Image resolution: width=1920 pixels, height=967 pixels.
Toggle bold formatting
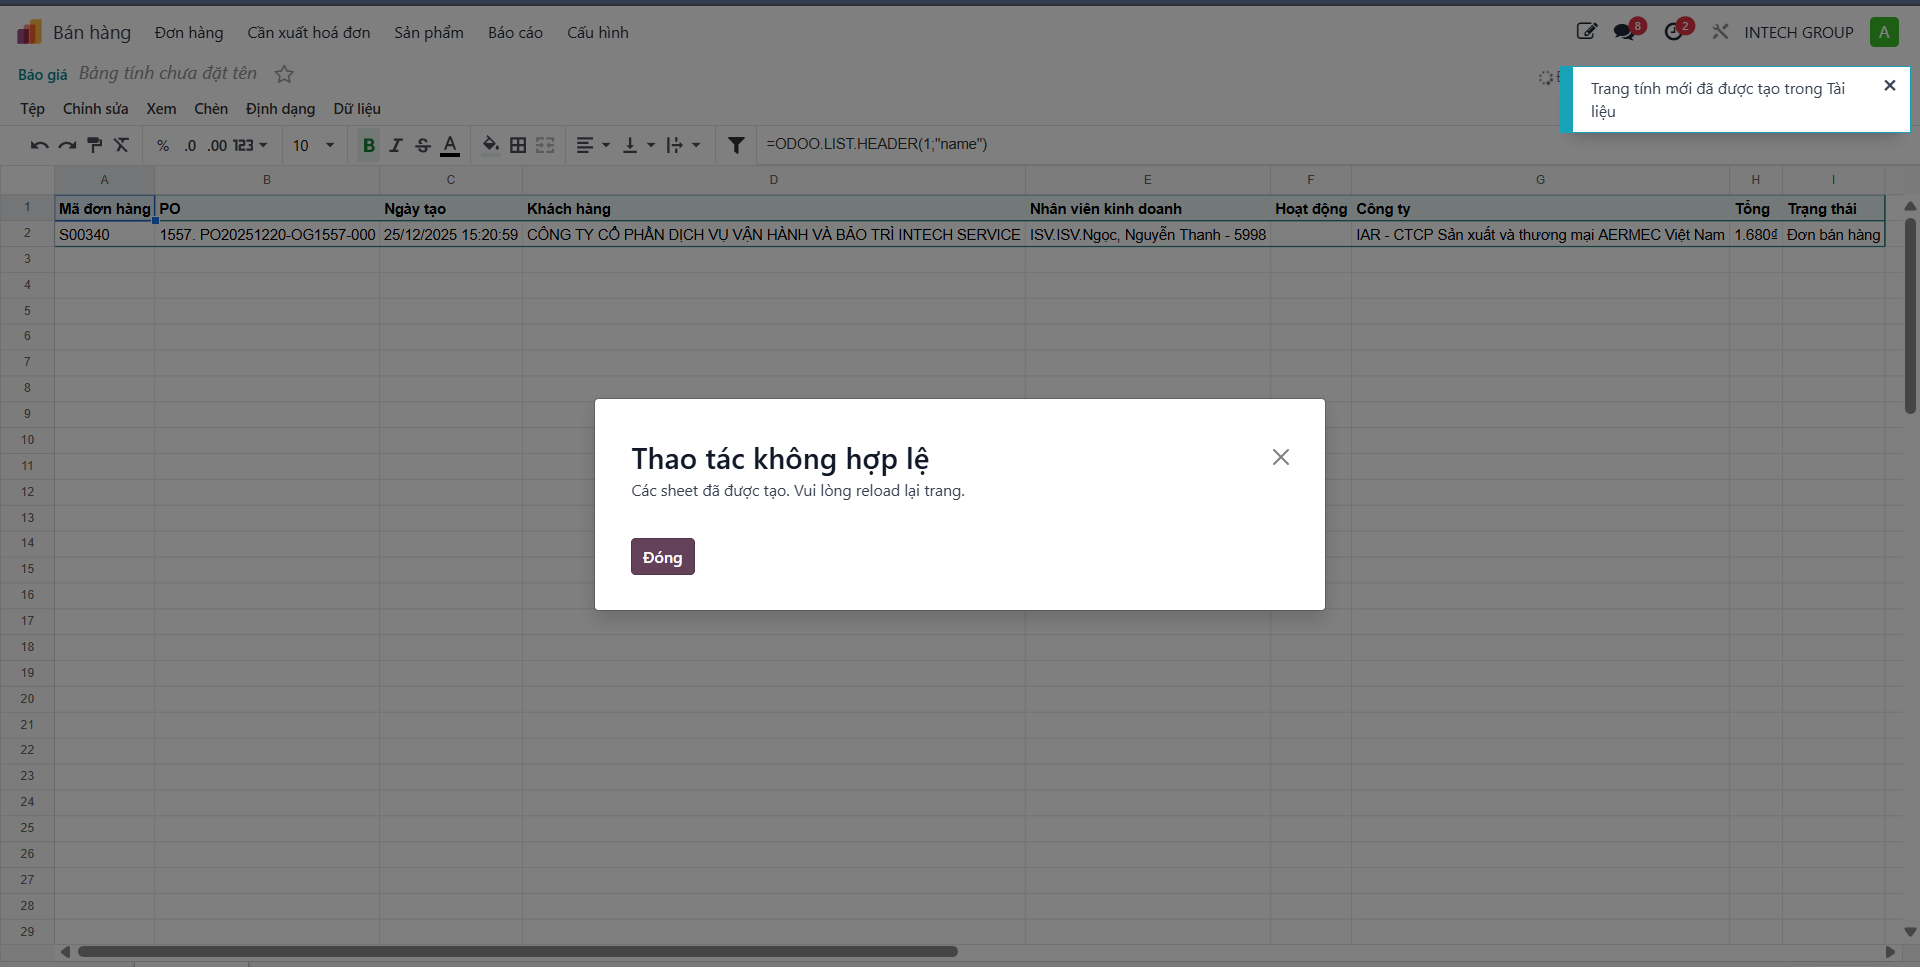[x=369, y=145]
